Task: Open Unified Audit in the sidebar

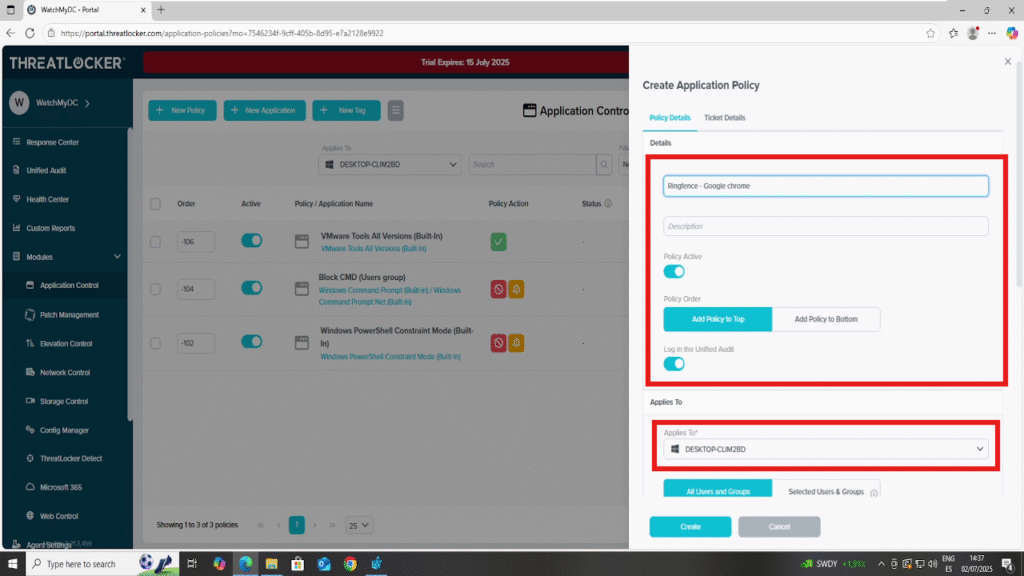Action: click(x=46, y=170)
